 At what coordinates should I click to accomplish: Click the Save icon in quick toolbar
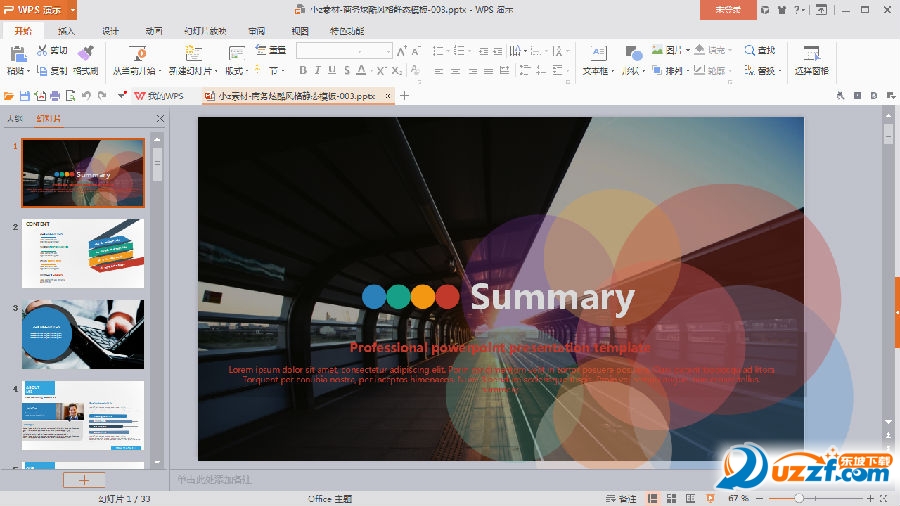point(25,96)
